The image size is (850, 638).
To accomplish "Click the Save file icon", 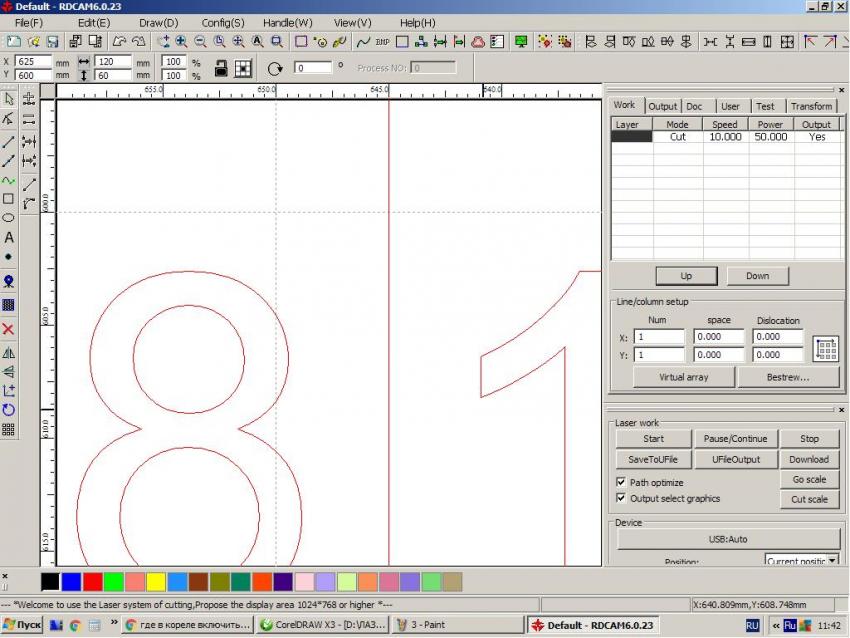I will click(x=52, y=42).
